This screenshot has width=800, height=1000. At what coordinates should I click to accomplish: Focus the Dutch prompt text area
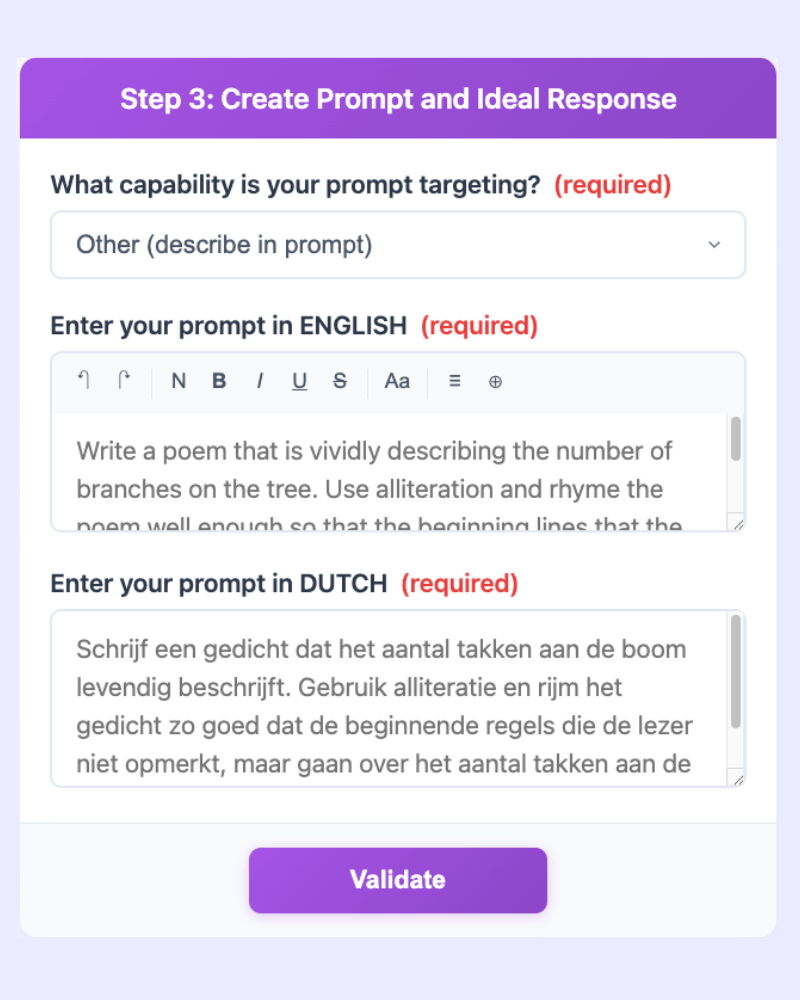click(x=389, y=698)
